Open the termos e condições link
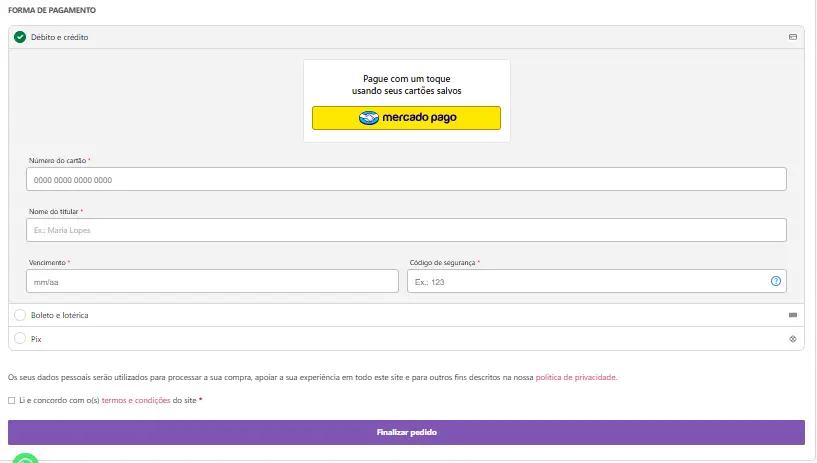This screenshot has width=817, height=463. [x=136, y=400]
